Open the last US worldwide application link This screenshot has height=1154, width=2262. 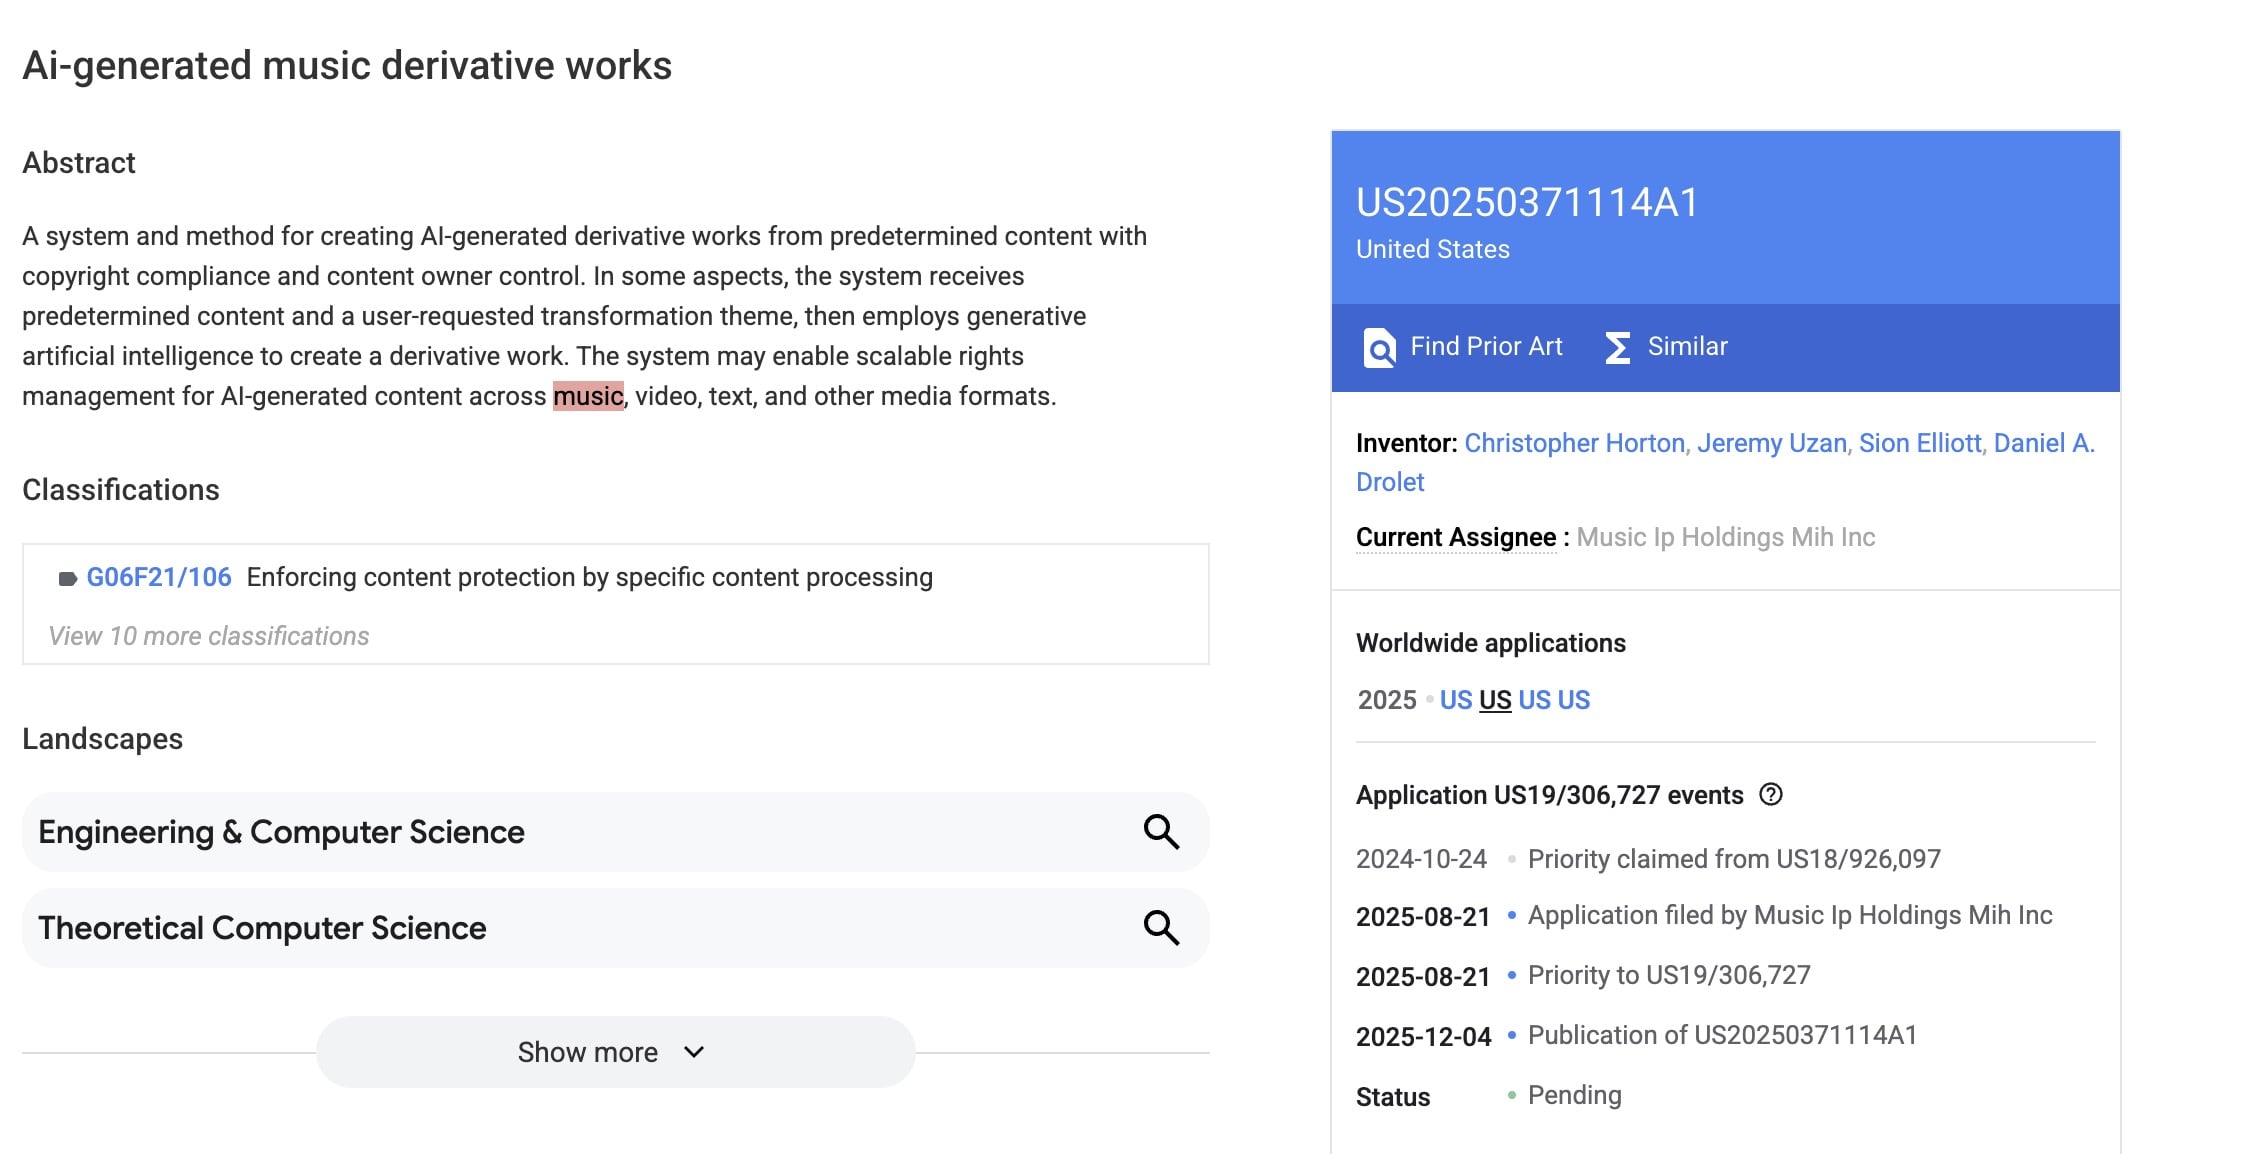click(1573, 700)
